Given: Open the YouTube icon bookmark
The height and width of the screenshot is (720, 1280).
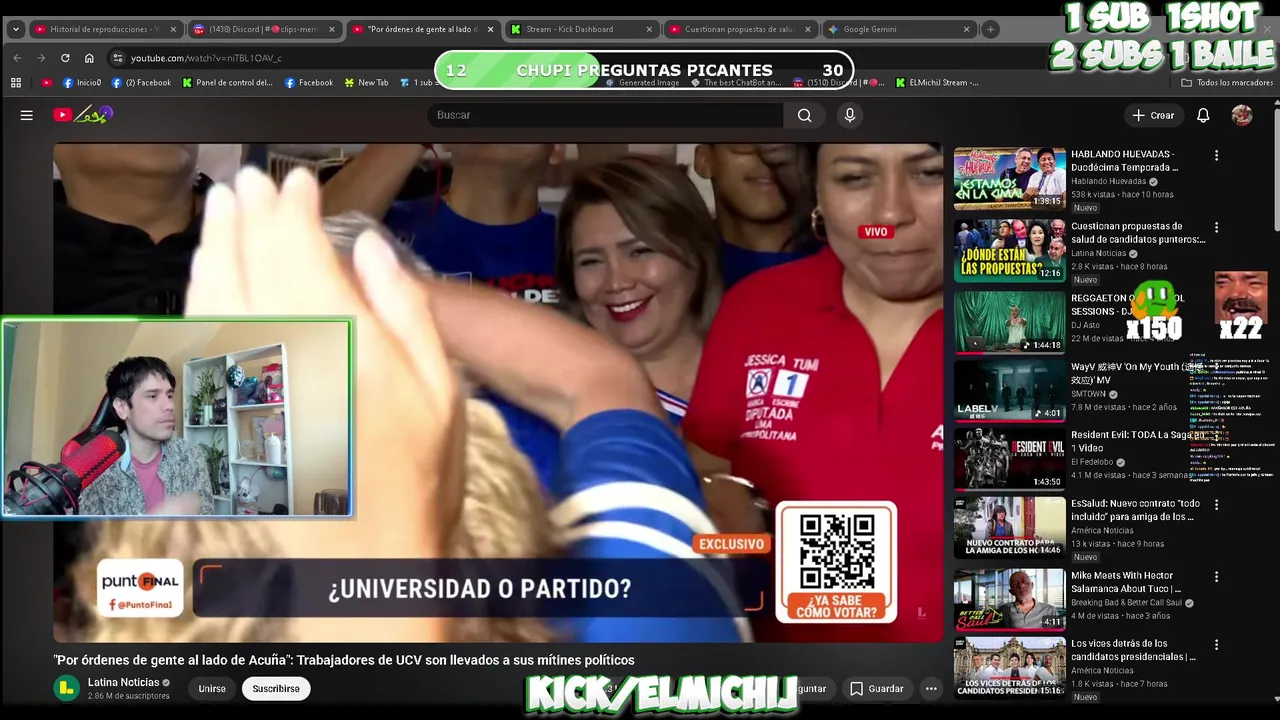Looking at the screenshot, I should (47, 83).
